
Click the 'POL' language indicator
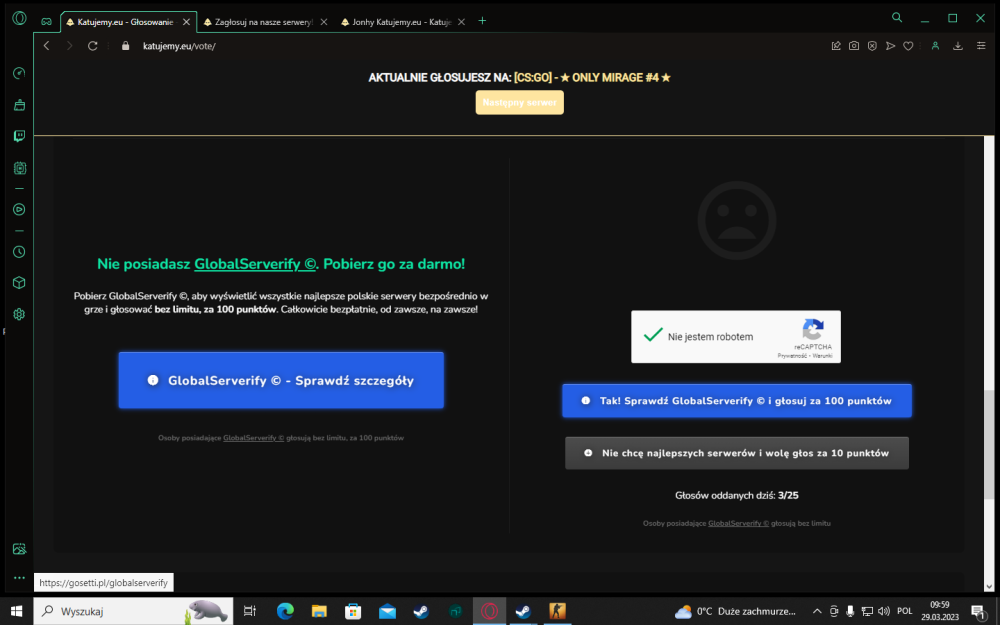[x=904, y=611]
